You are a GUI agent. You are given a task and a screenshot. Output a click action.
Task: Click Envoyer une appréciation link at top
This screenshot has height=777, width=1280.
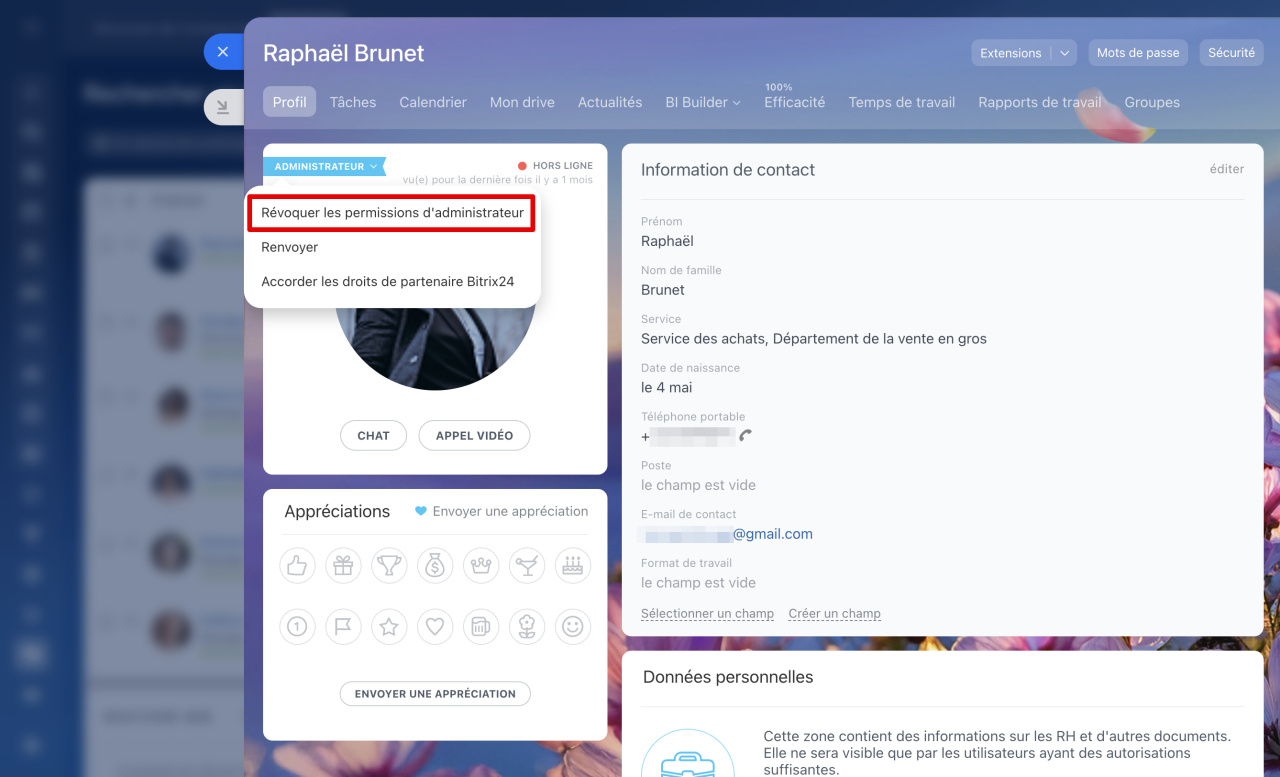[510, 511]
